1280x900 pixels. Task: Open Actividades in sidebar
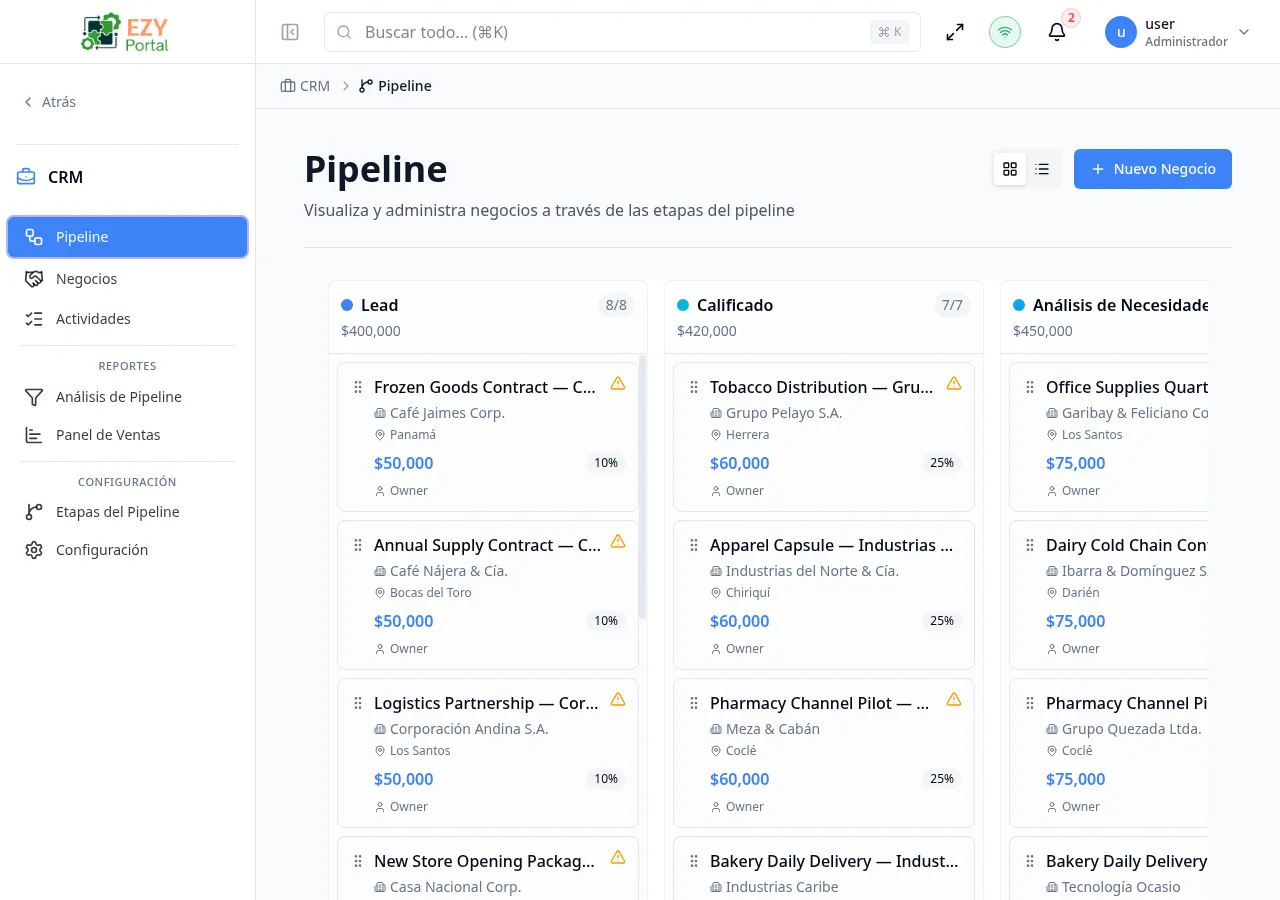pos(127,319)
